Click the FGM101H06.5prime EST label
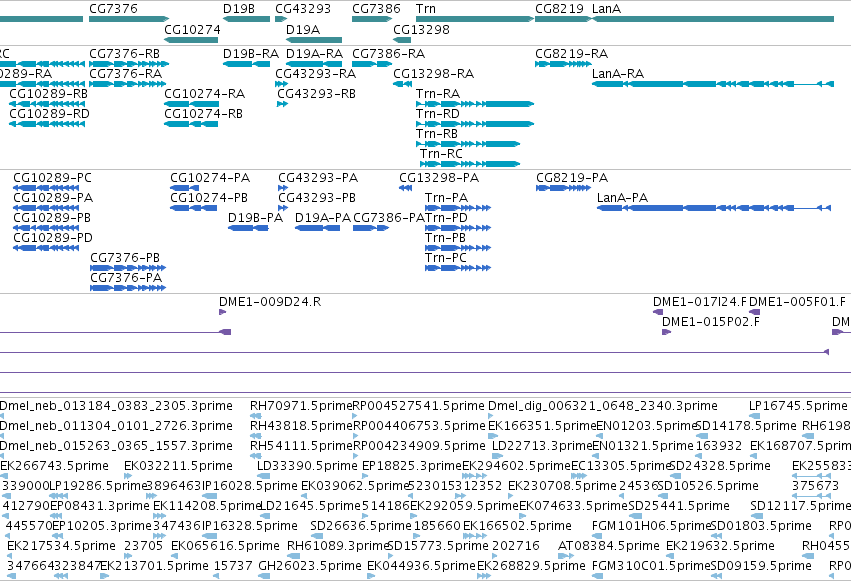The width and height of the screenshot is (851, 581). pos(651,526)
